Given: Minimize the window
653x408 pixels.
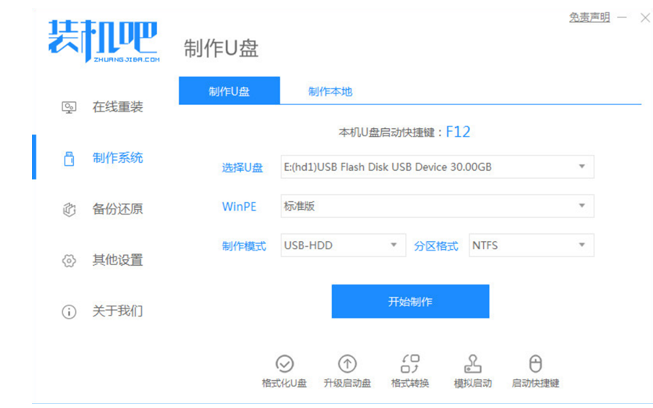Looking at the screenshot, I should click(622, 17).
